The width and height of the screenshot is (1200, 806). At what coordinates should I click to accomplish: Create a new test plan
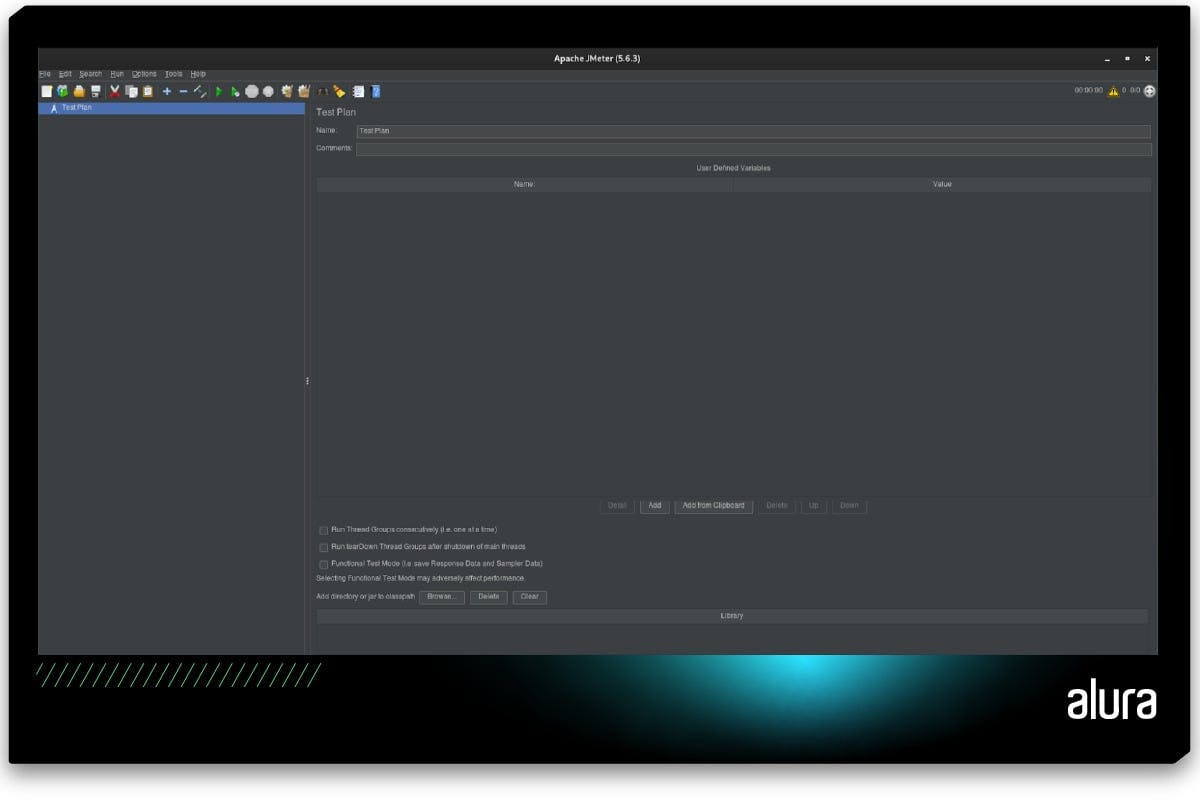(47, 91)
